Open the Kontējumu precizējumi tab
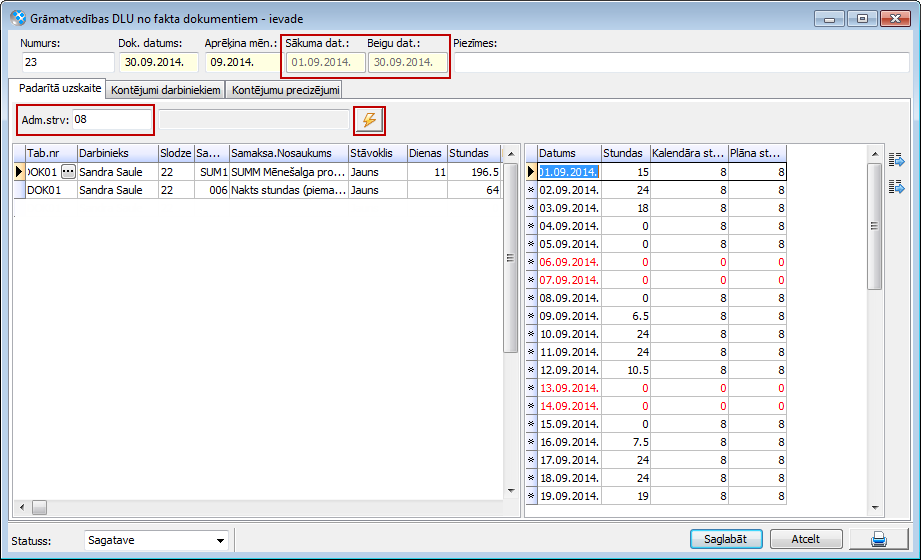 pos(287,90)
